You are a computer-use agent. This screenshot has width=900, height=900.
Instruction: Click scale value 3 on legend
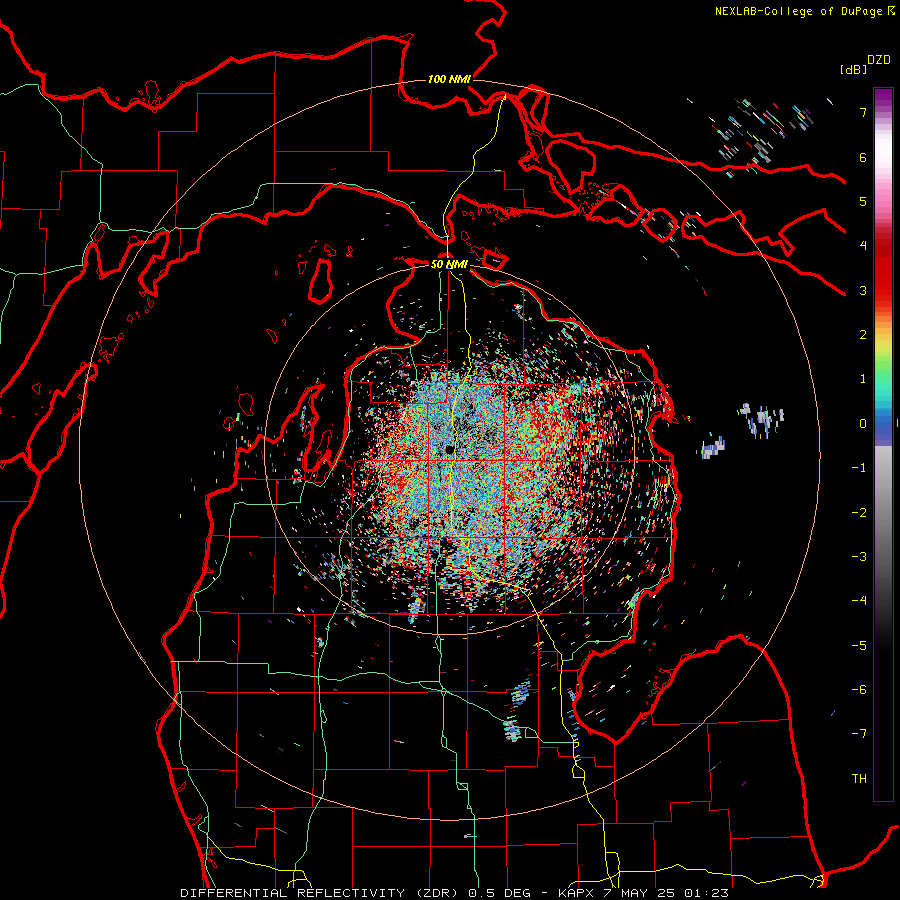(863, 290)
